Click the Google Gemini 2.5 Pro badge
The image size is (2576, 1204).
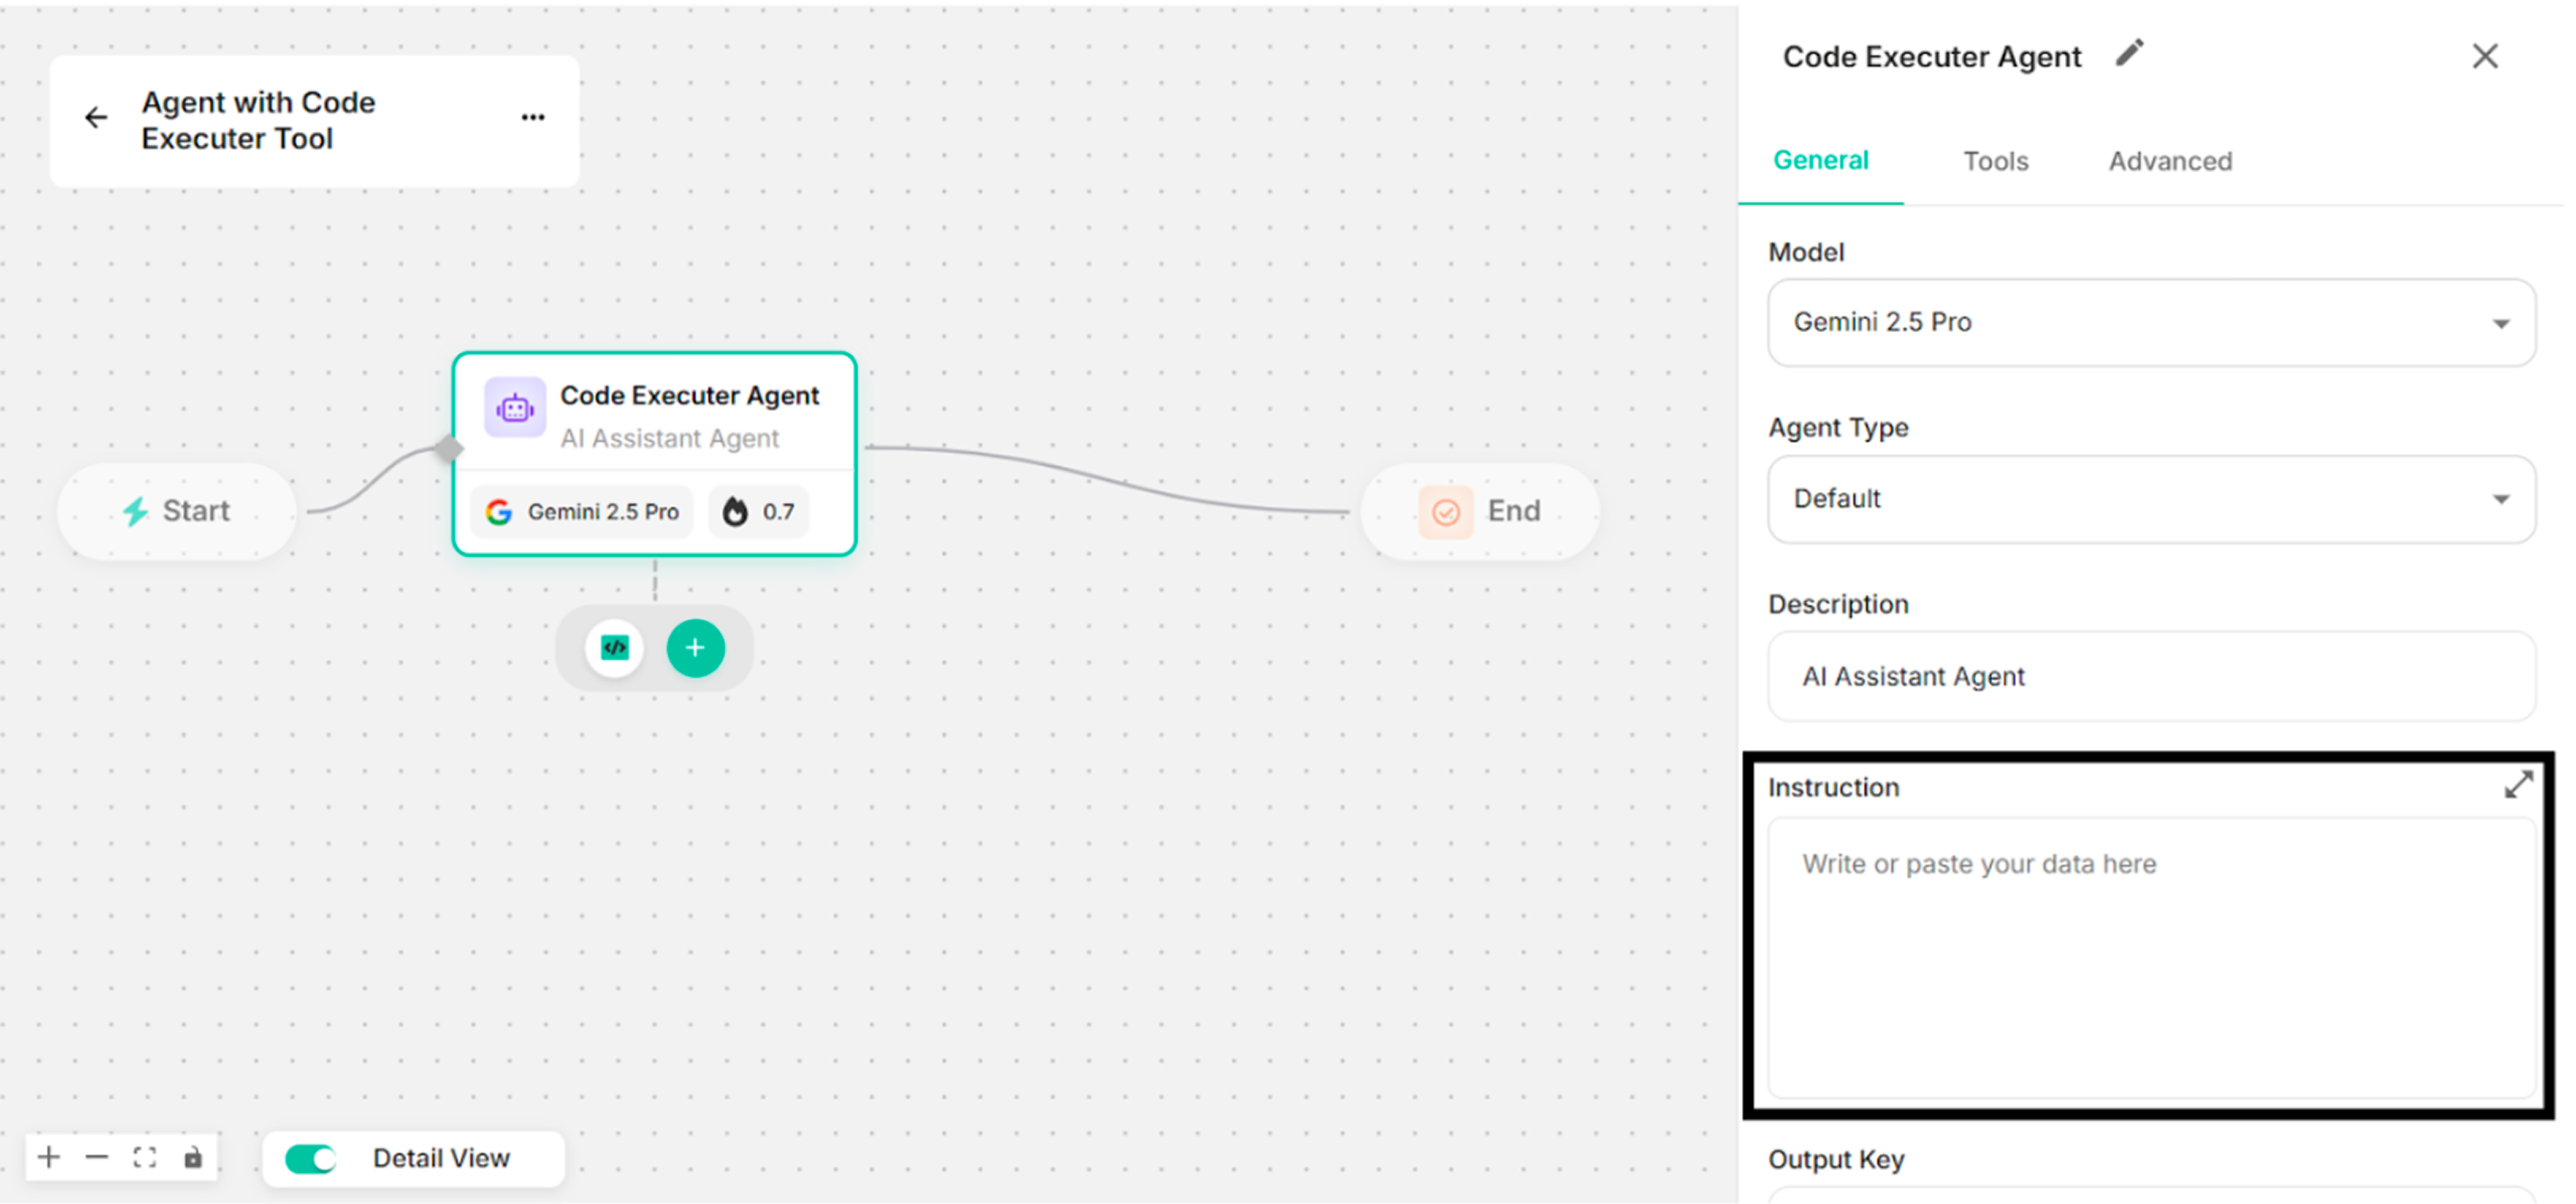pos(582,512)
